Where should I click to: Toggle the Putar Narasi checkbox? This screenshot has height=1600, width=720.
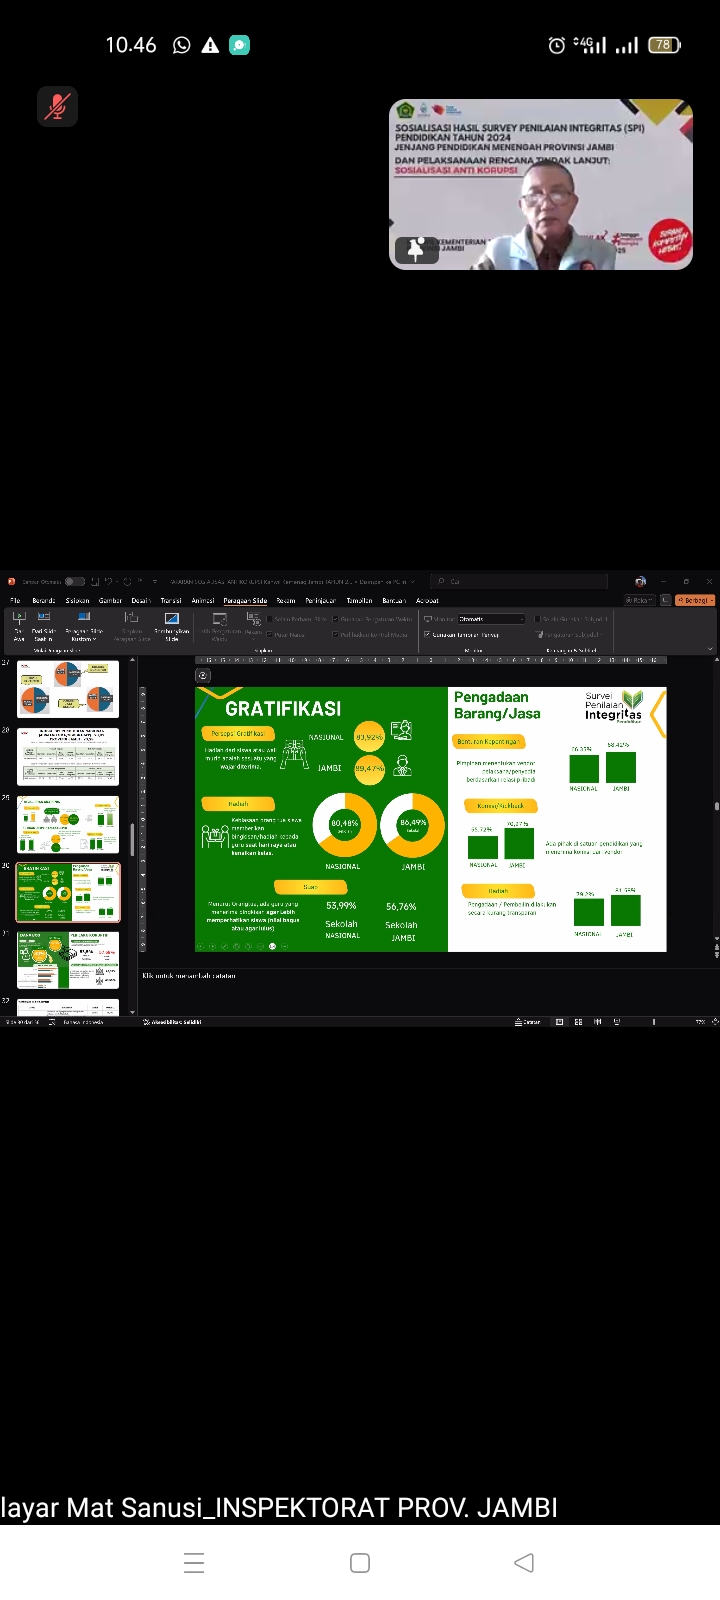click(270, 634)
